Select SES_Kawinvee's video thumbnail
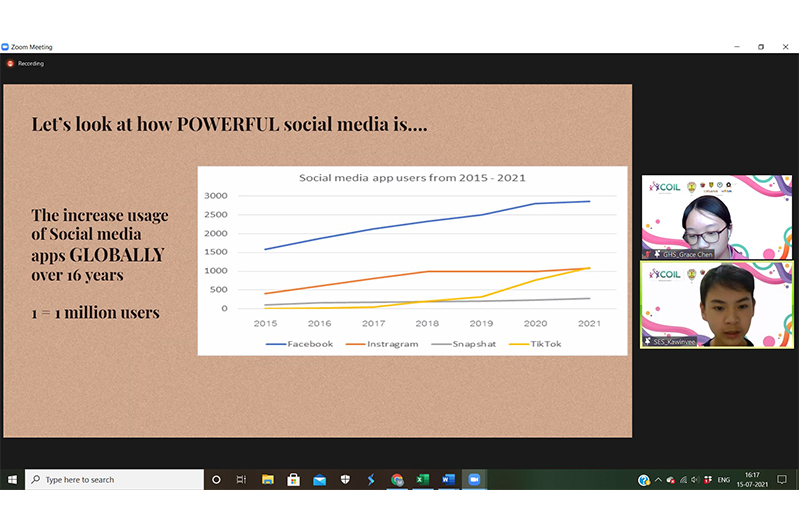Viewport: 799px width, 530px height. (x=716, y=305)
